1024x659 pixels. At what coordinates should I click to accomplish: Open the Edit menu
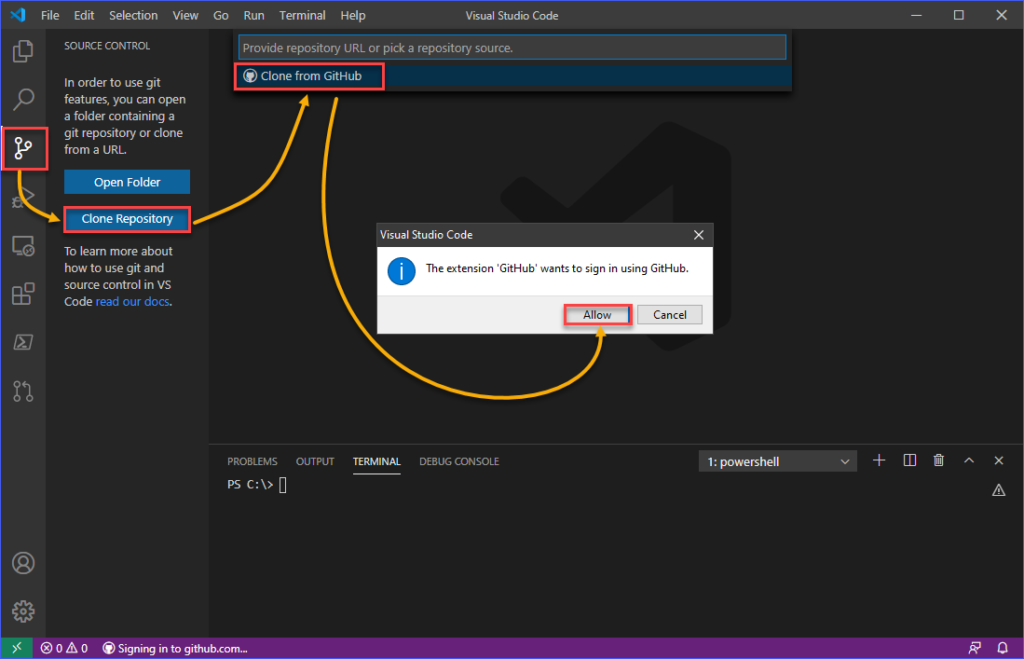(x=84, y=15)
